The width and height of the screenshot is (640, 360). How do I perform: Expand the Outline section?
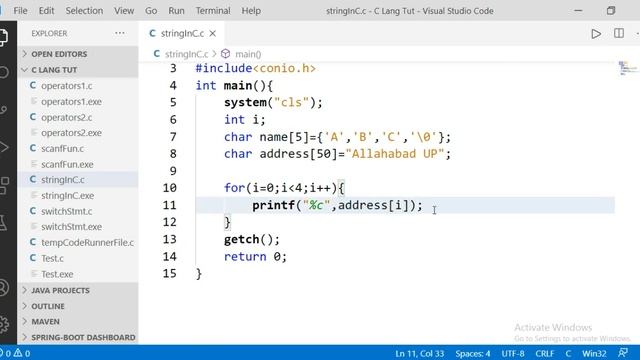pyautogui.click(x=78, y=306)
